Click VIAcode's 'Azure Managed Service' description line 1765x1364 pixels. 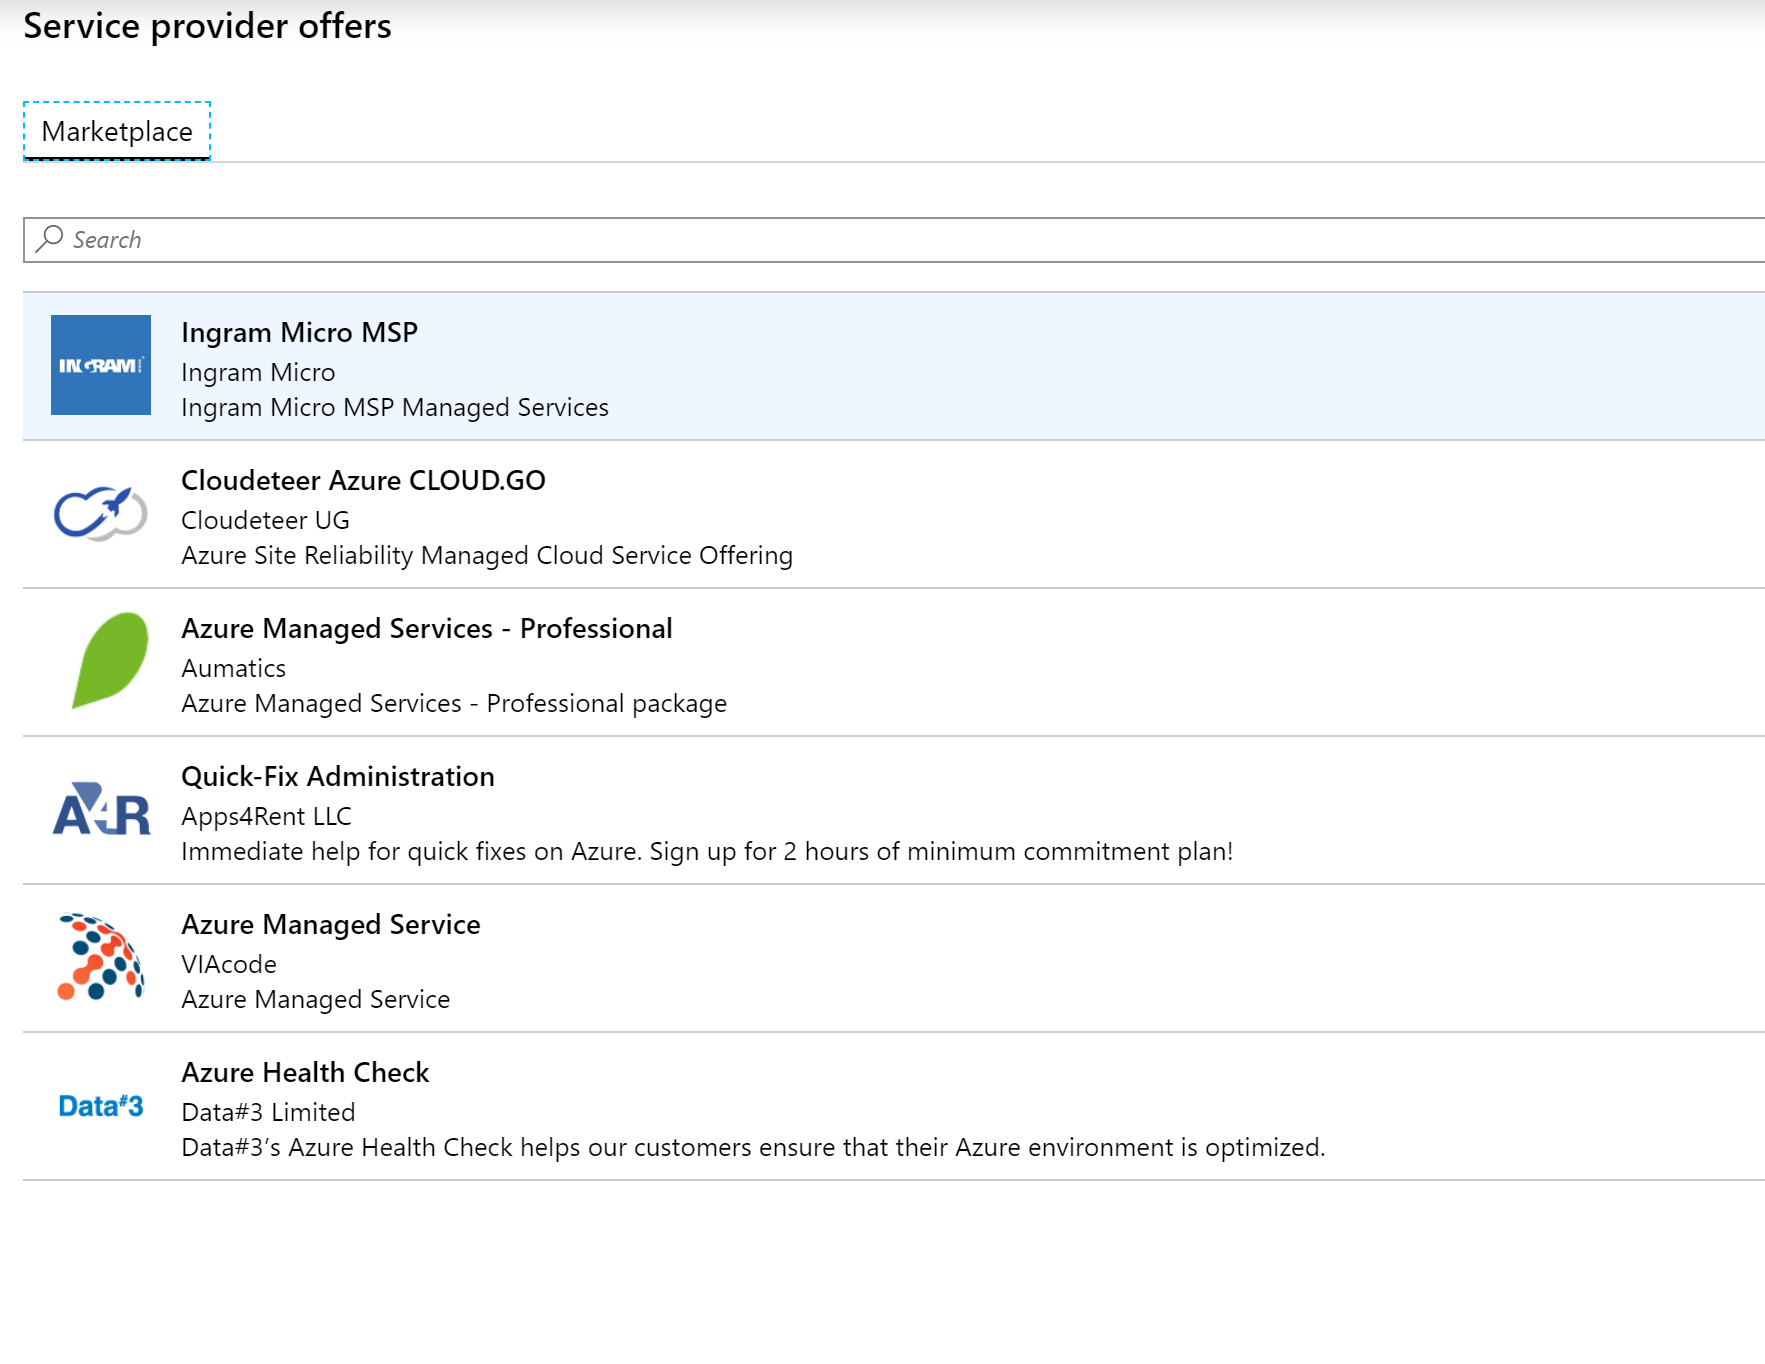[315, 999]
